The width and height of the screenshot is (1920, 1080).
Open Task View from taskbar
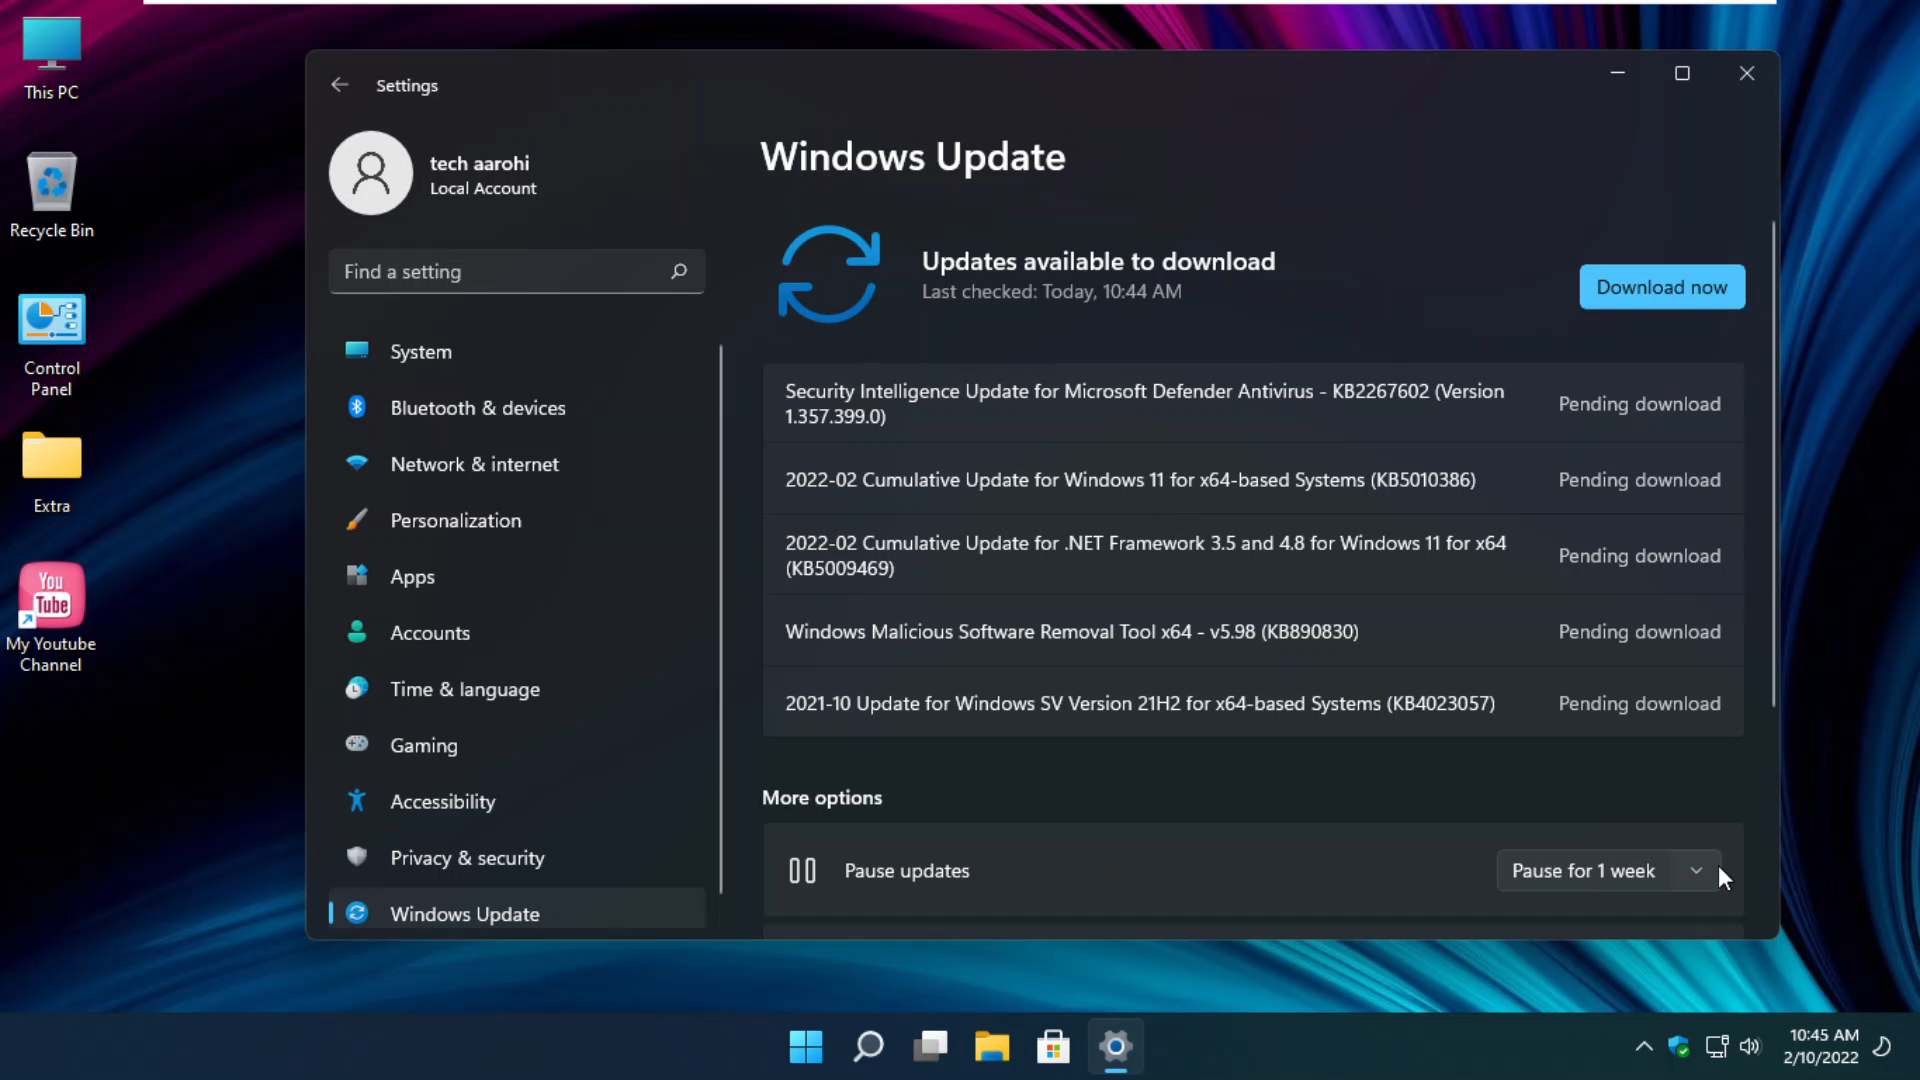point(930,1047)
